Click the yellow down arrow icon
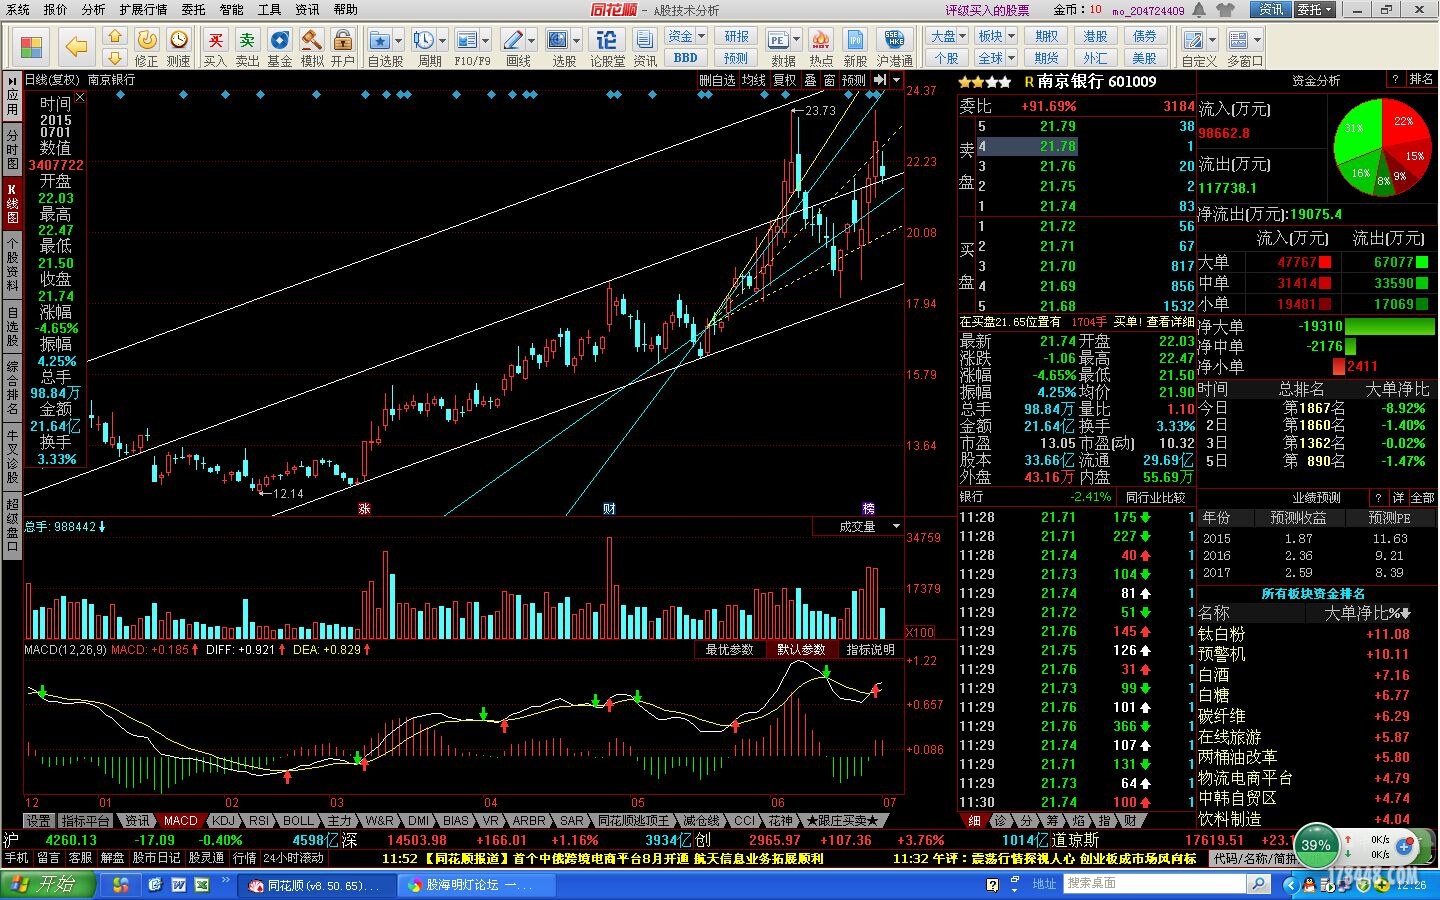The image size is (1440, 900). [x=115, y=58]
